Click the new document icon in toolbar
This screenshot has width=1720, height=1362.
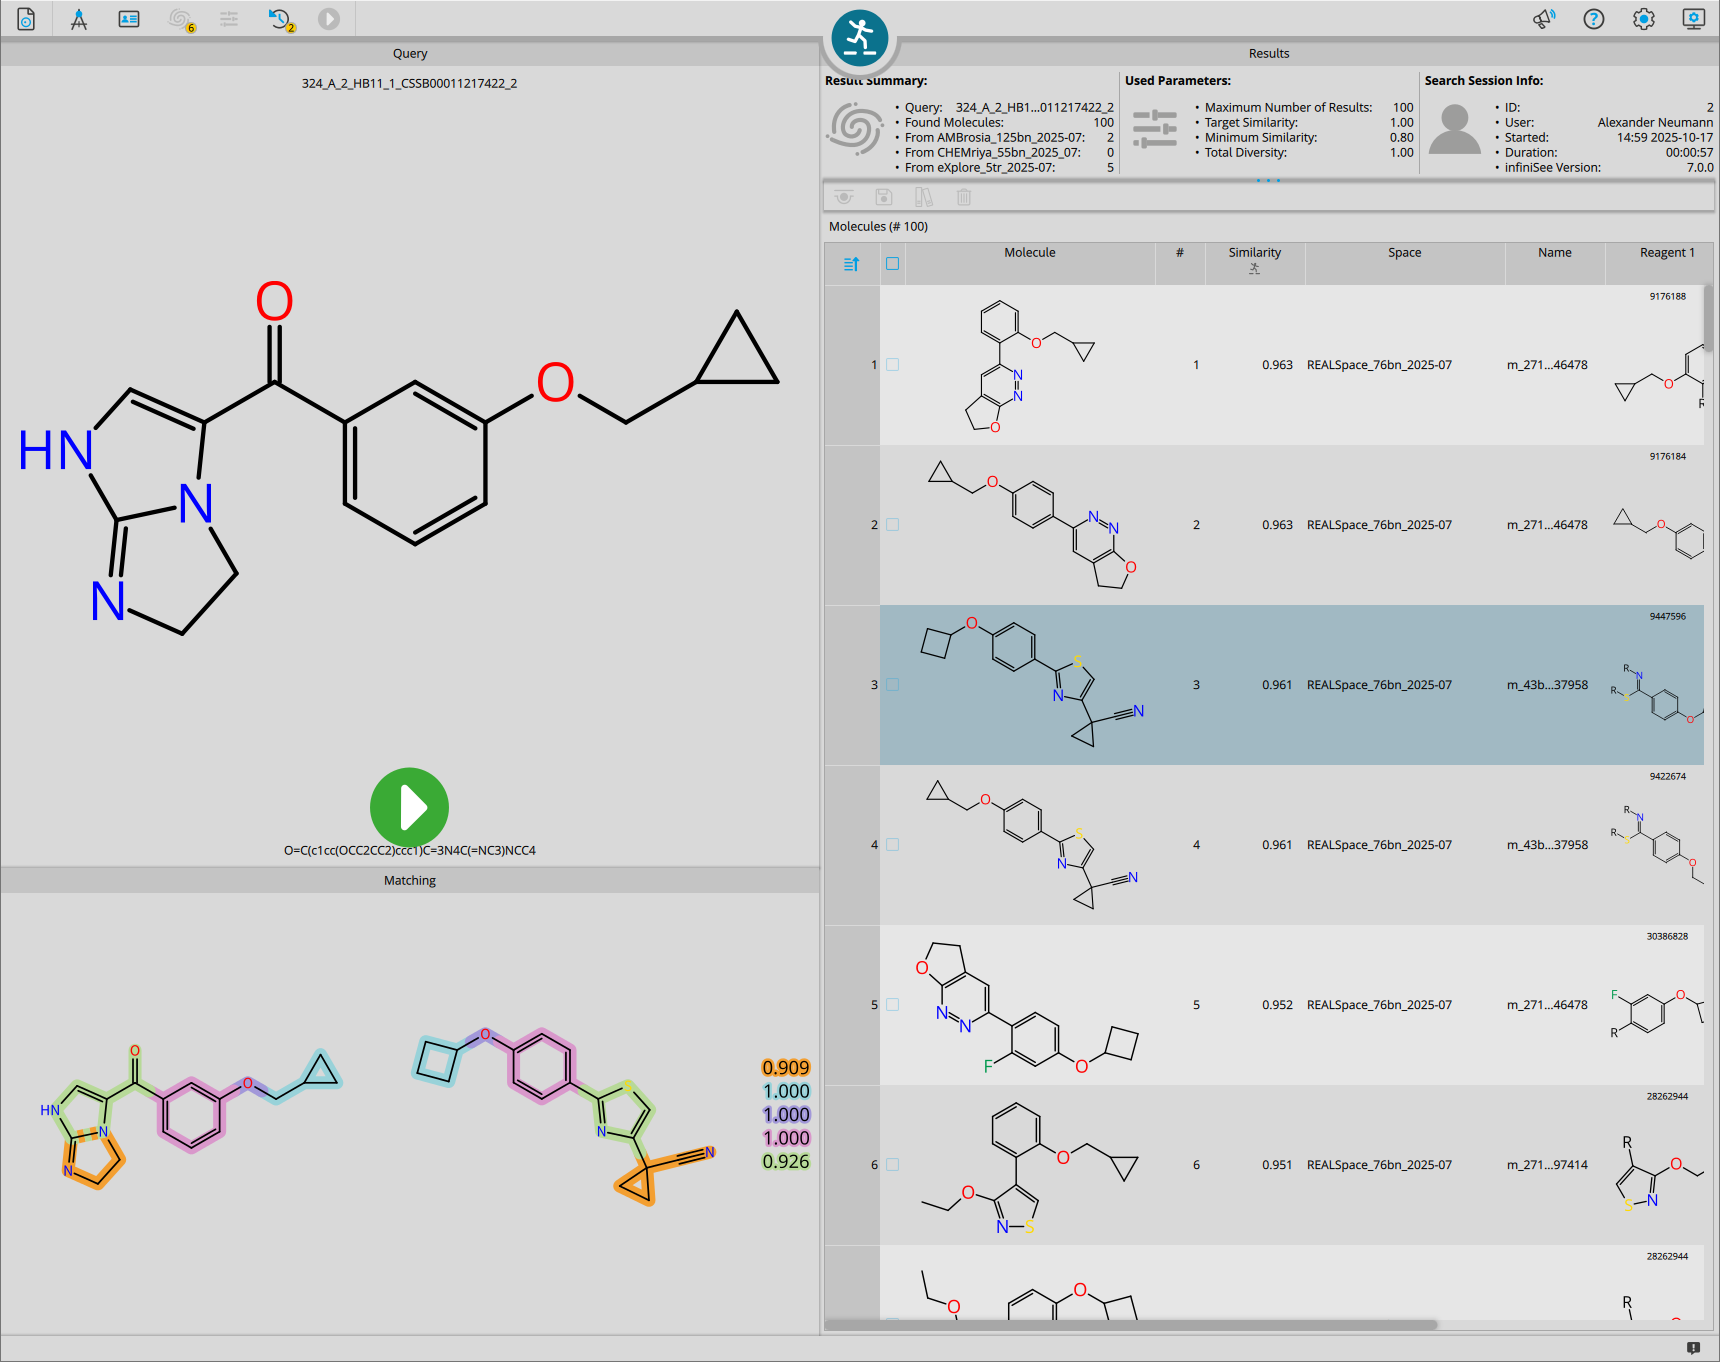coord(27,19)
